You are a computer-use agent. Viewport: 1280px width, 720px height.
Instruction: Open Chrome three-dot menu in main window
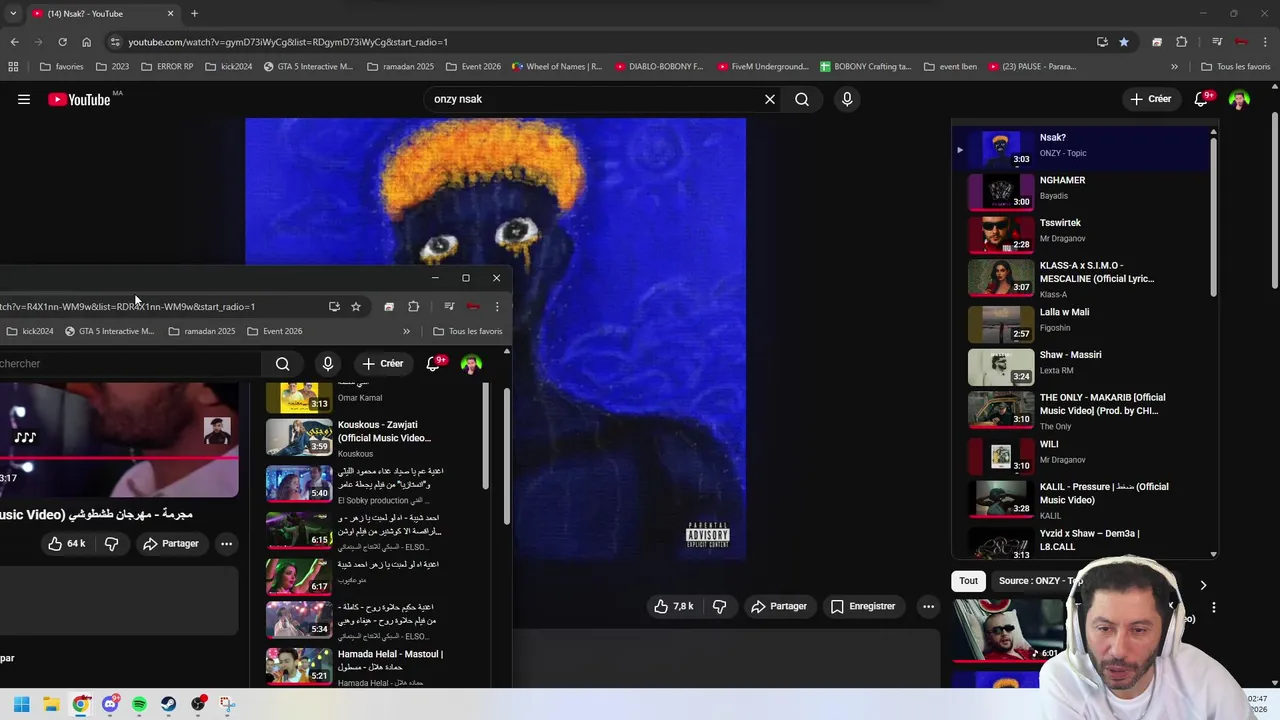1265,42
